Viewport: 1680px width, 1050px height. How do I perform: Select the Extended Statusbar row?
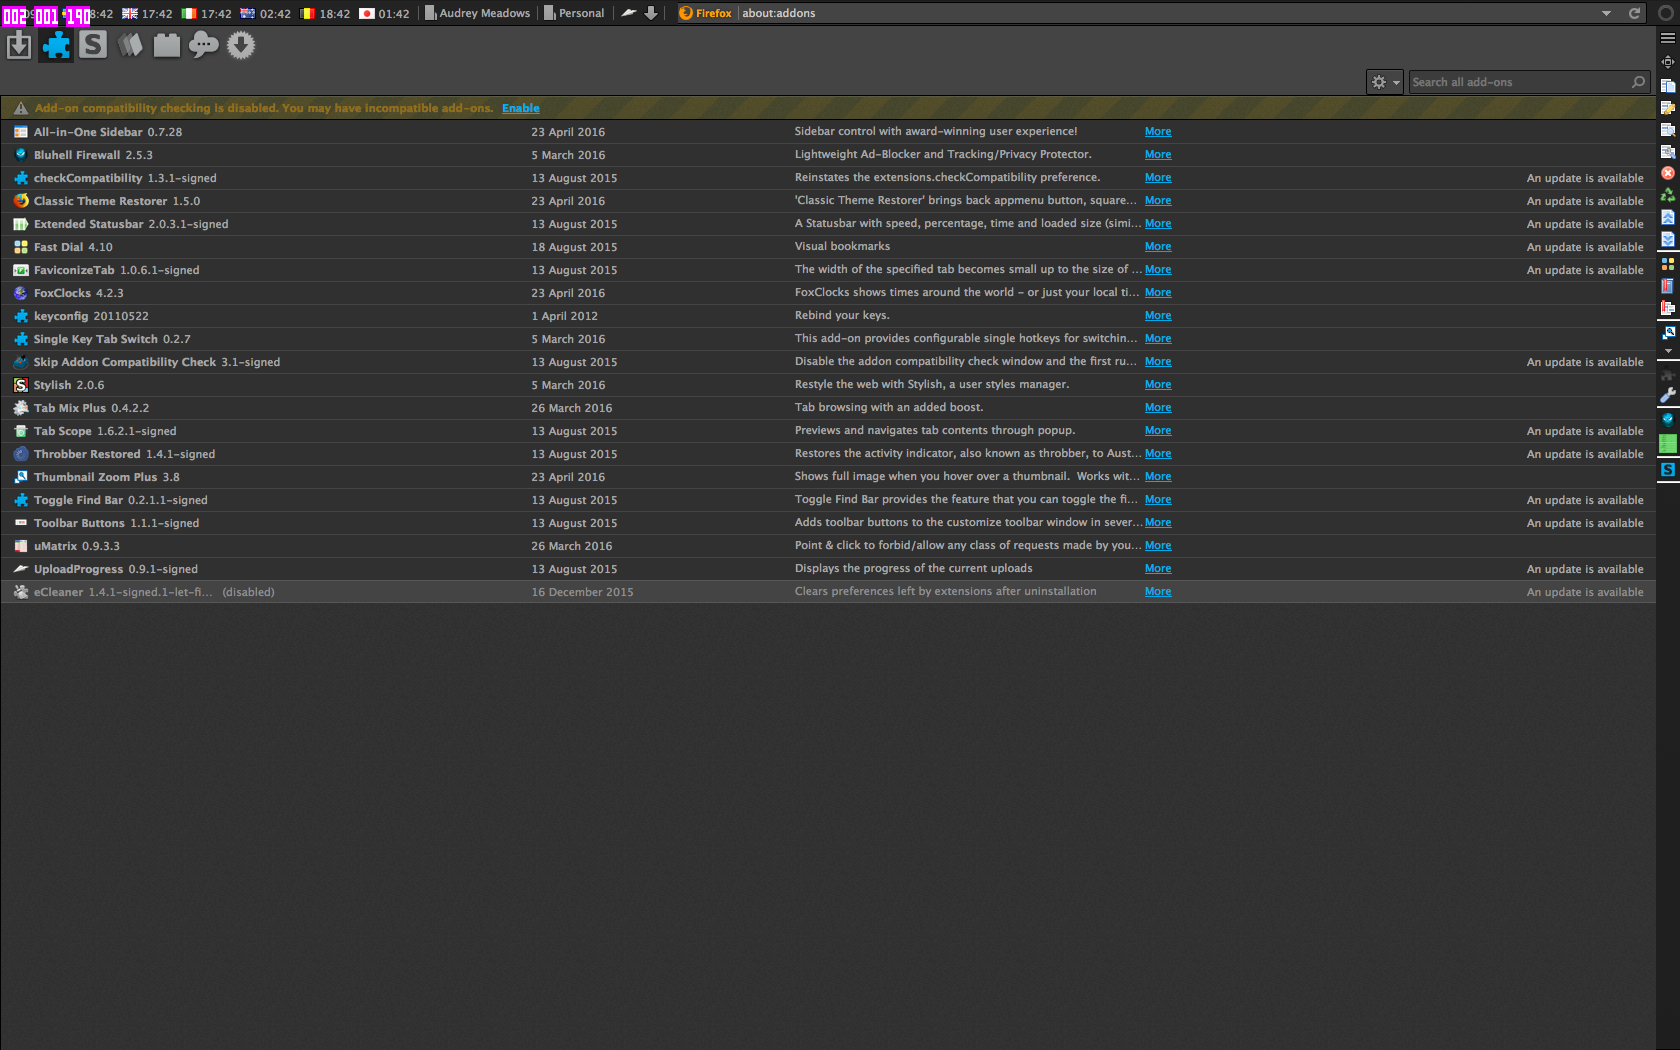click(828, 224)
